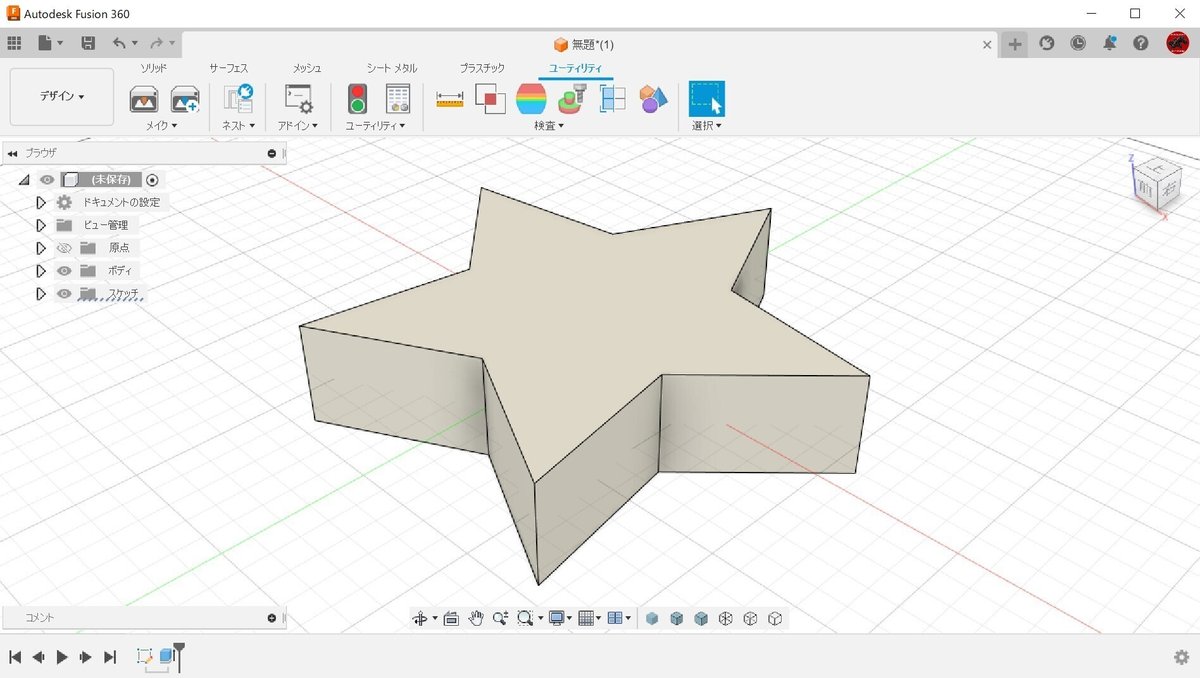Viewport: 1200px width, 678px height.
Task: Open the user profile avatar
Action: tap(1177, 43)
